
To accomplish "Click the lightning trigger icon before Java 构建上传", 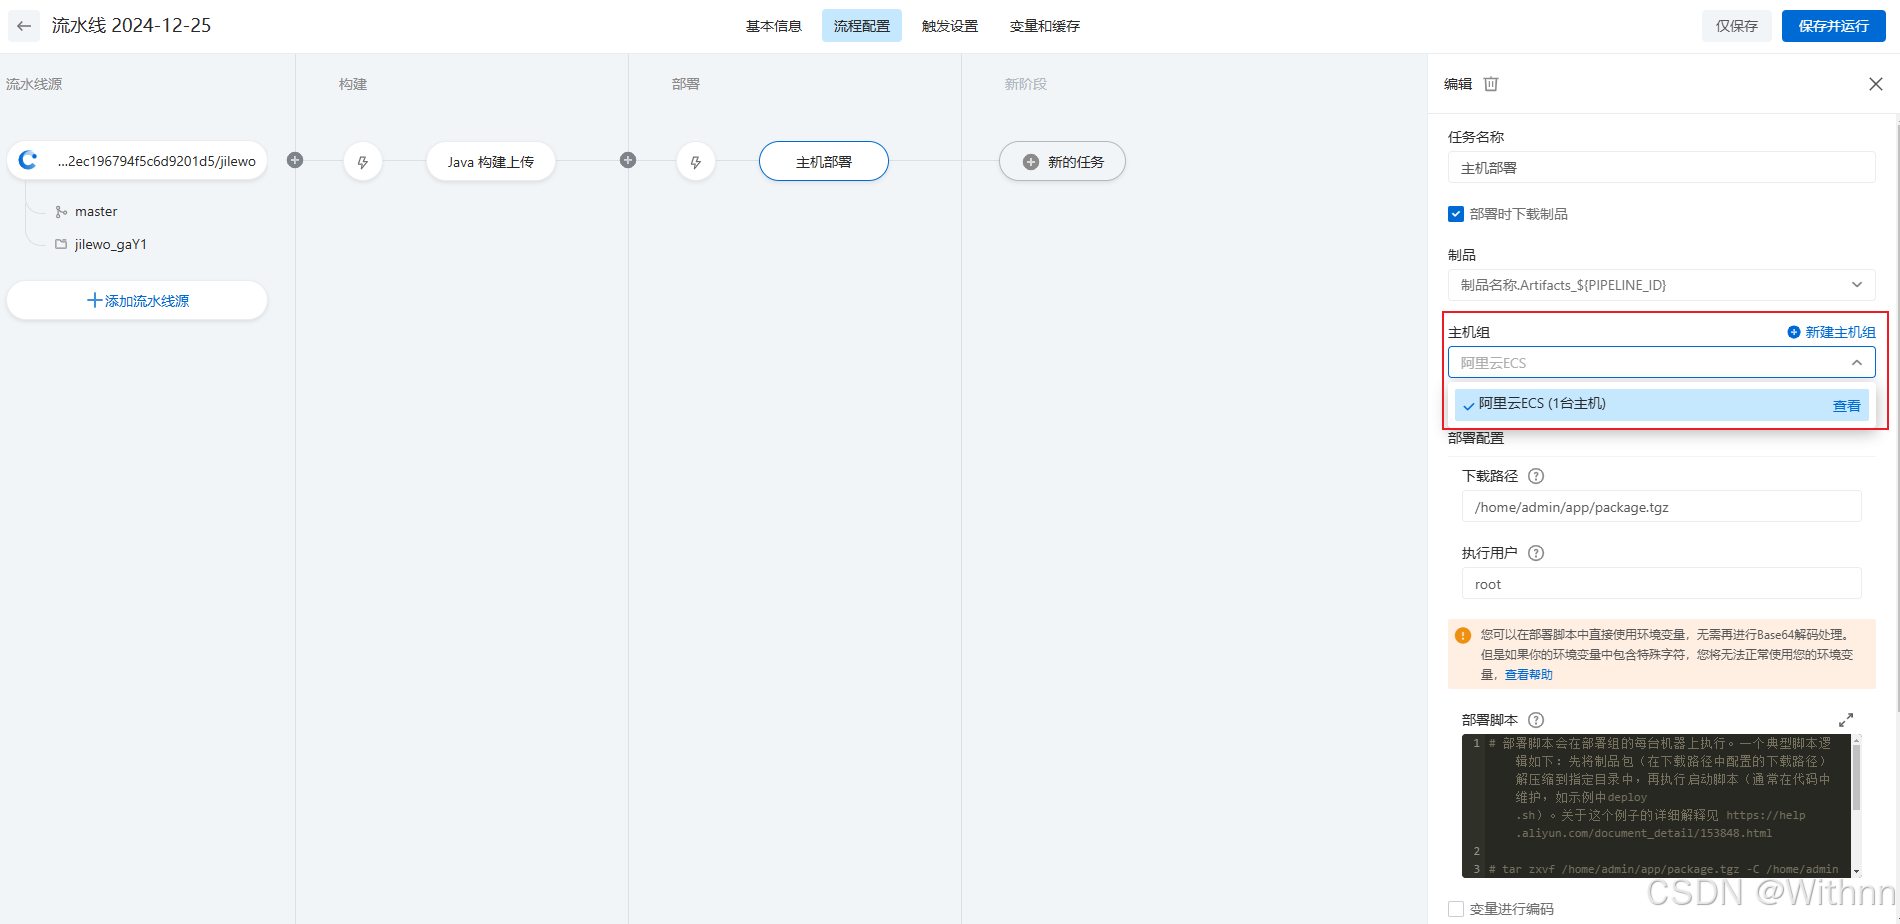I will (363, 161).
